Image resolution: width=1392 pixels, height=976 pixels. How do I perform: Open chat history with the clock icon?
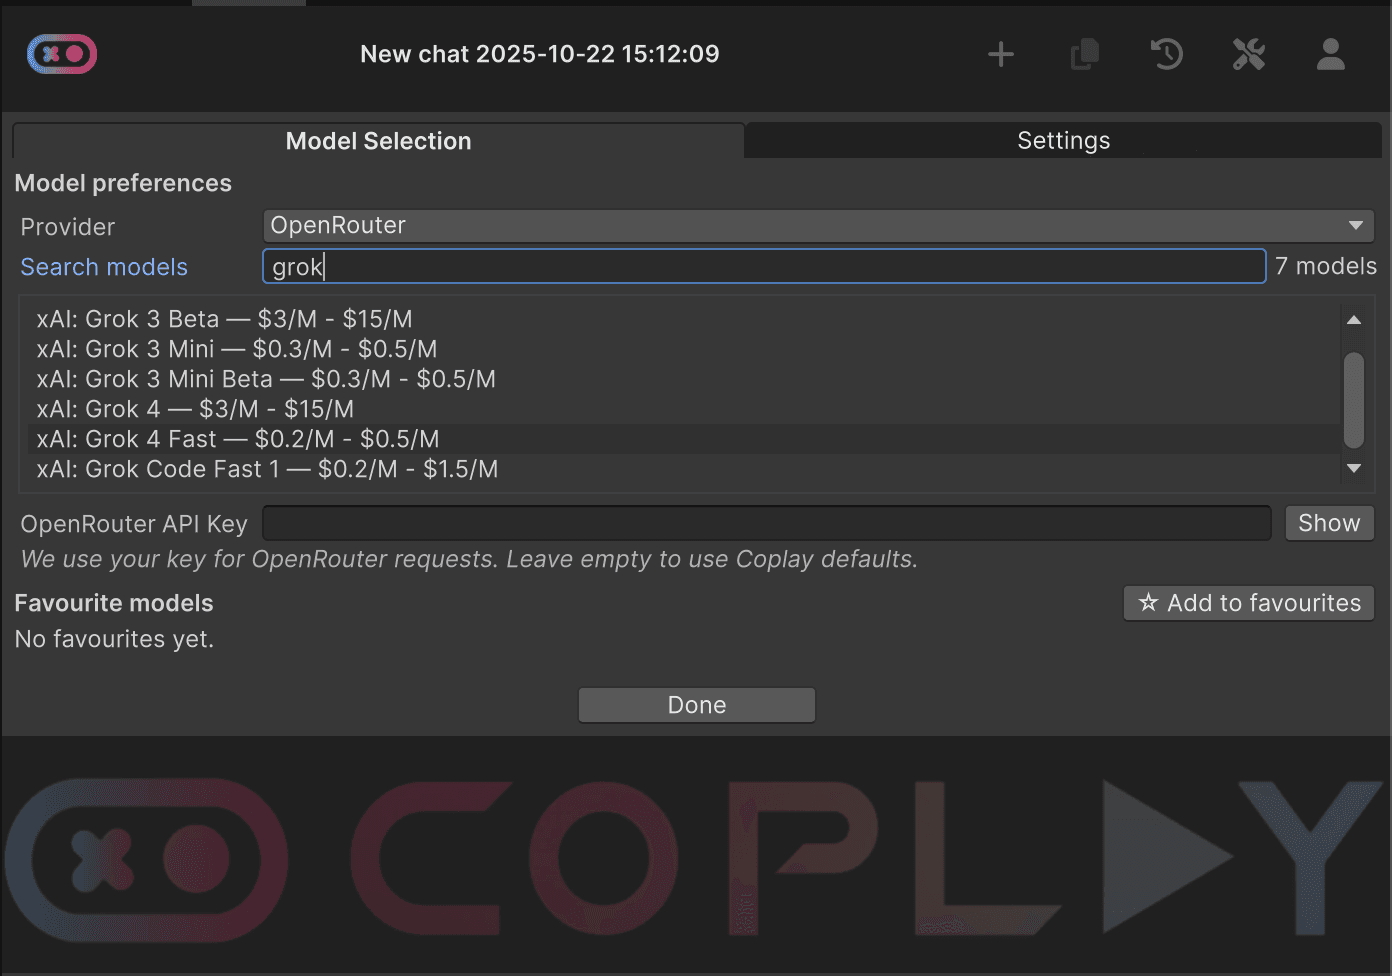point(1166,54)
